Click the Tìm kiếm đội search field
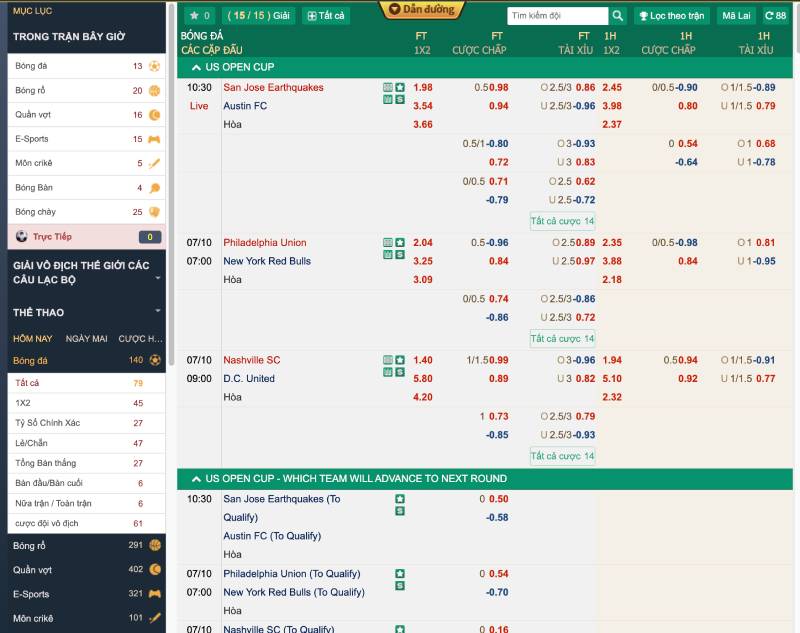The image size is (800, 633). pyautogui.click(x=558, y=16)
